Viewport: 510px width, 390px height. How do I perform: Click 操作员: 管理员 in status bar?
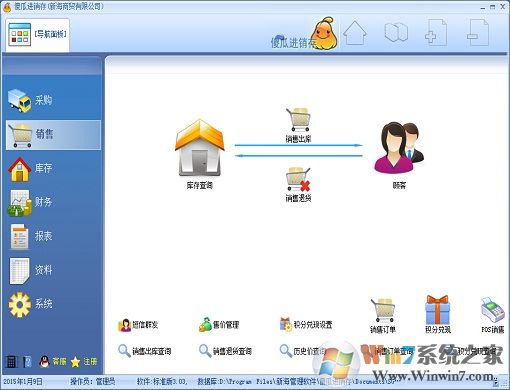(x=93, y=381)
